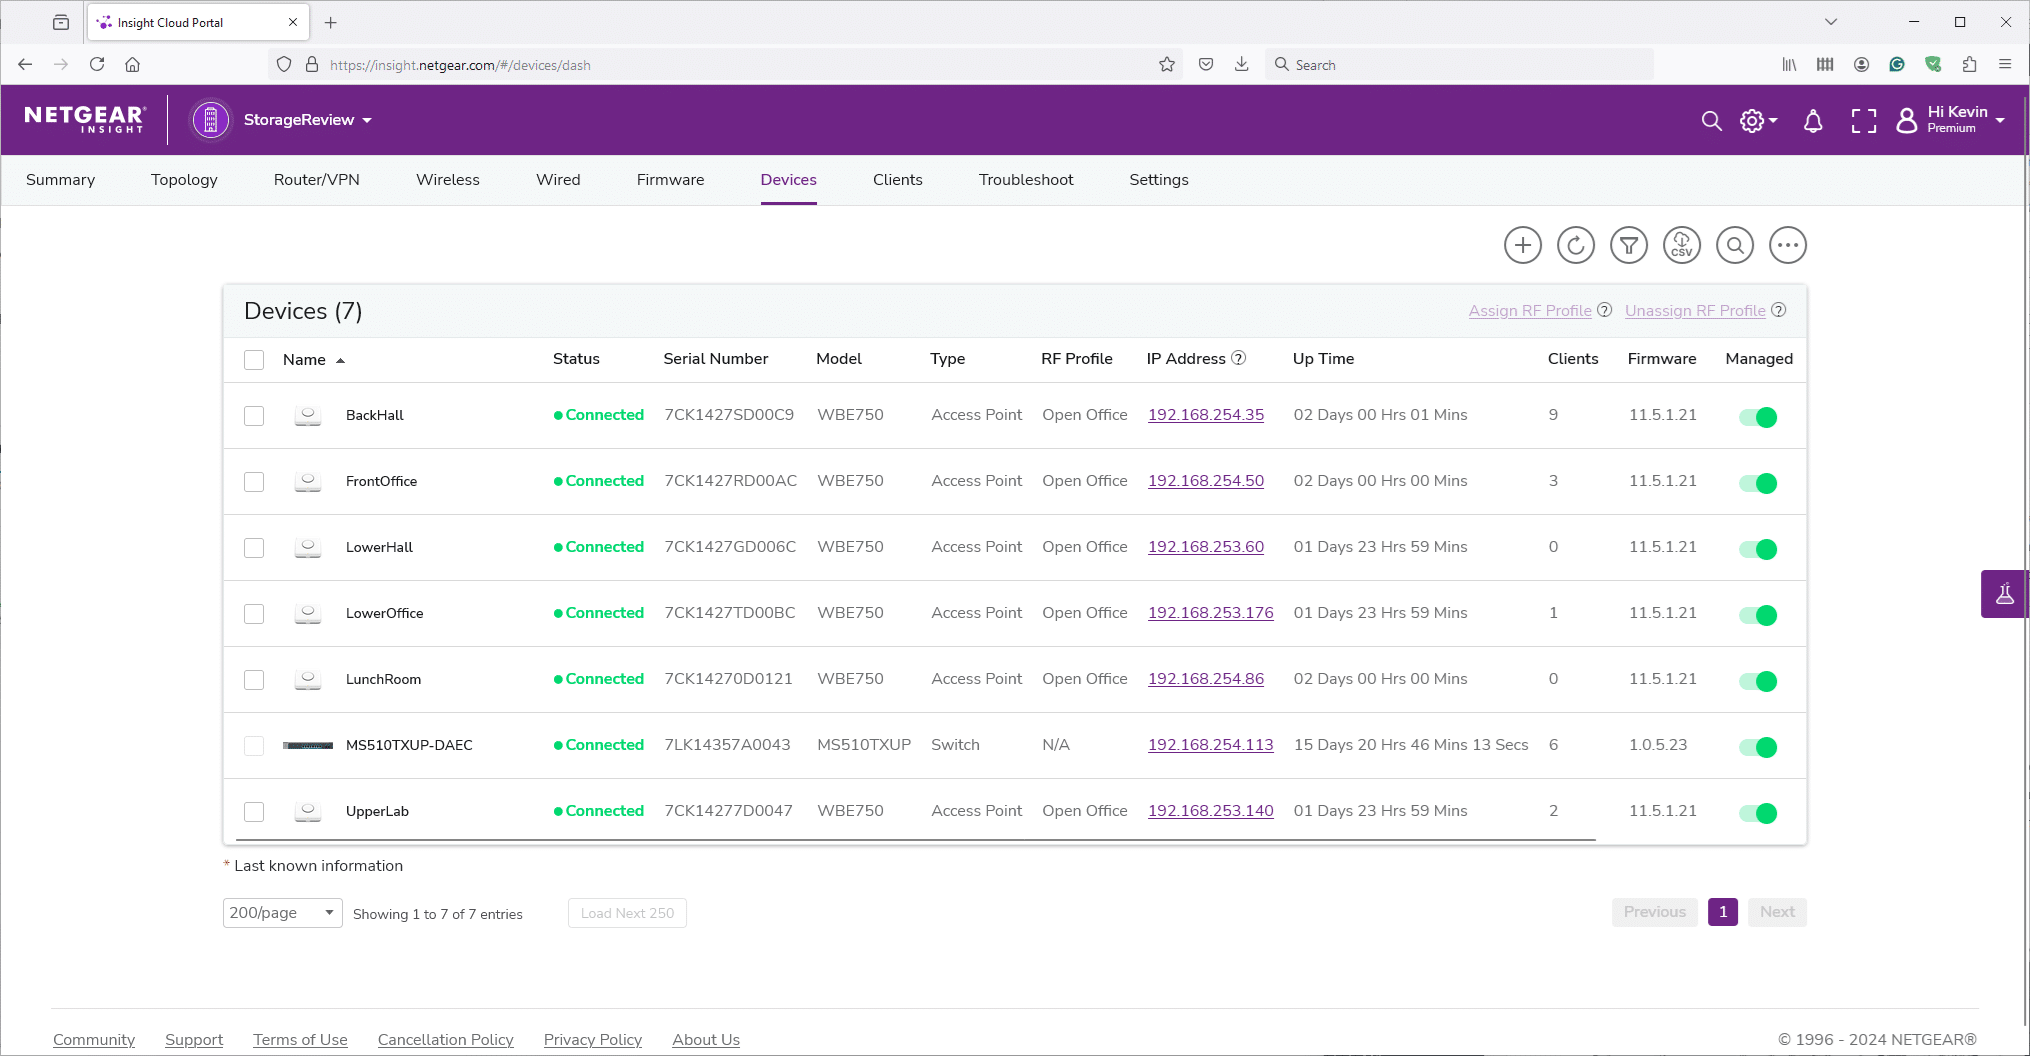This screenshot has height=1056, width=2030.
Task: Open the notifications bell
Action: tap(1812, 121)
